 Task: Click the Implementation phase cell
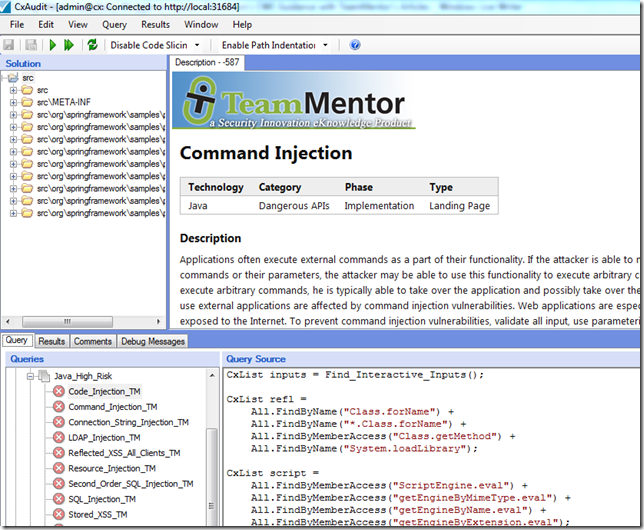pyautogui.click(x=379, y=206)
